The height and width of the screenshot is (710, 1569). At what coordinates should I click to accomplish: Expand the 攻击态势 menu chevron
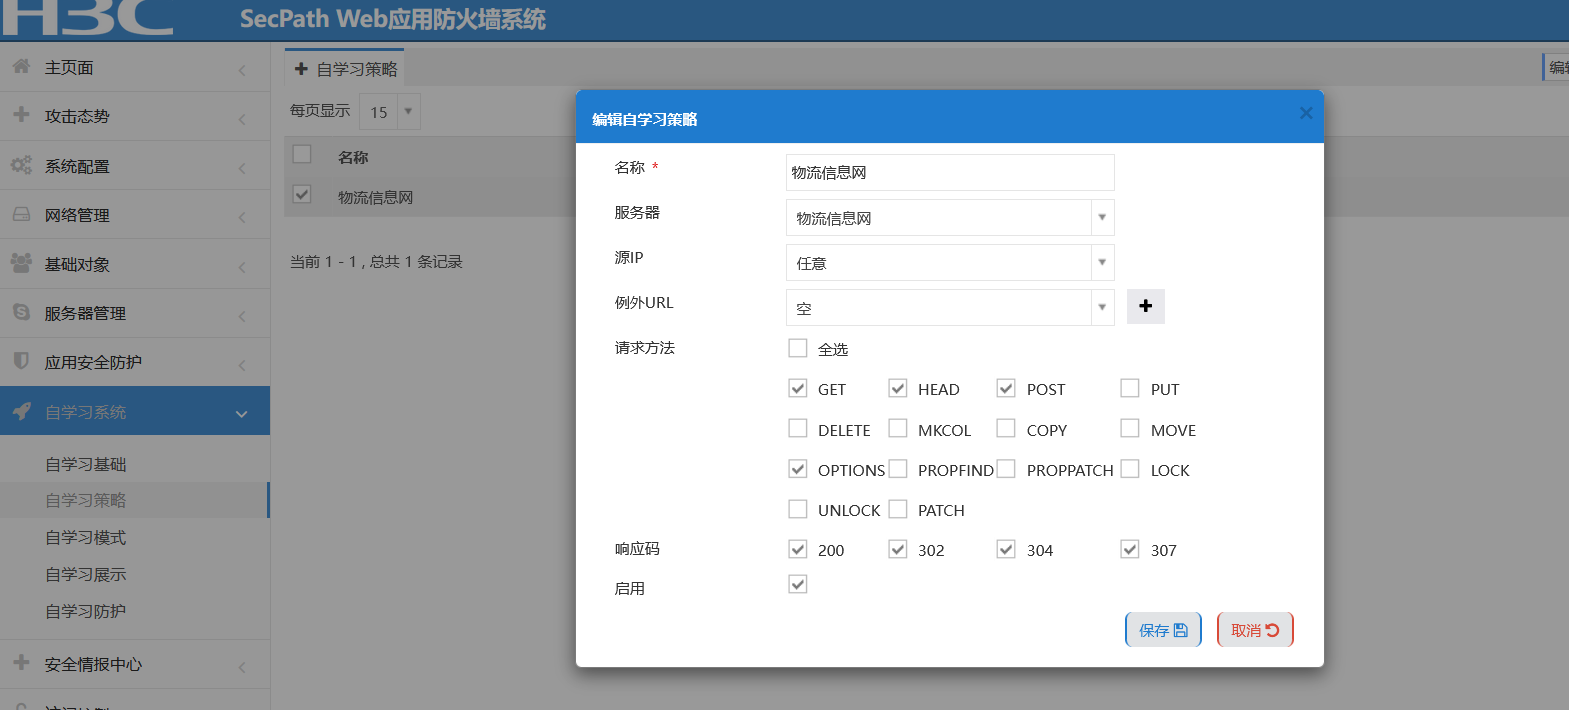(242, 119)
